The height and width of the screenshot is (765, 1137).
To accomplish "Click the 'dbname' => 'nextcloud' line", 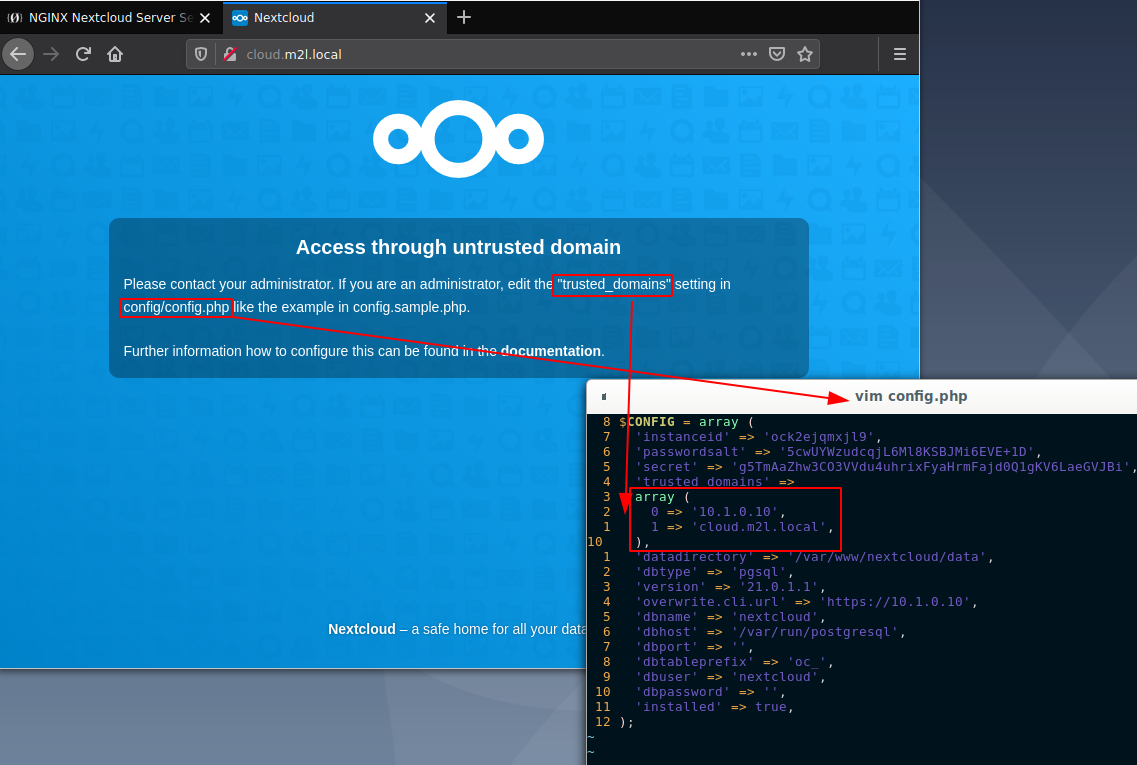I will pos(730,617).
